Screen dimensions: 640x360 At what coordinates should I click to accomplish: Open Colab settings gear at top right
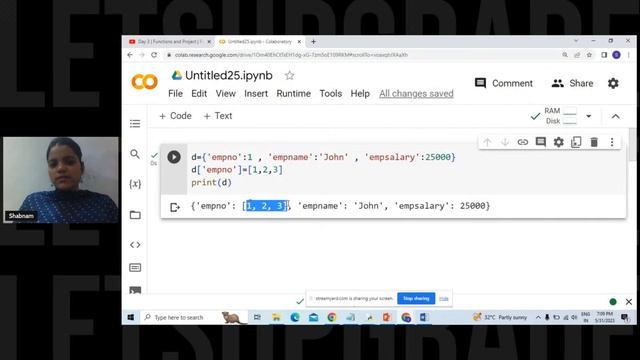[x=613, y=83]
